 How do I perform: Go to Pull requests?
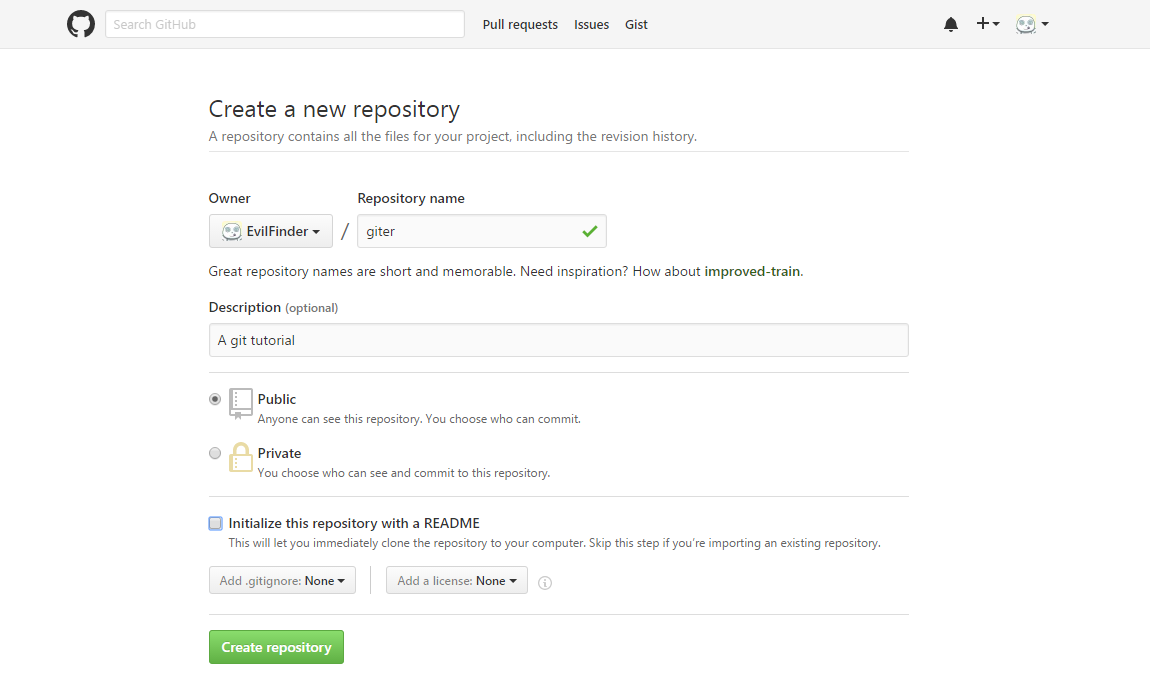click(x=520, y=24)
